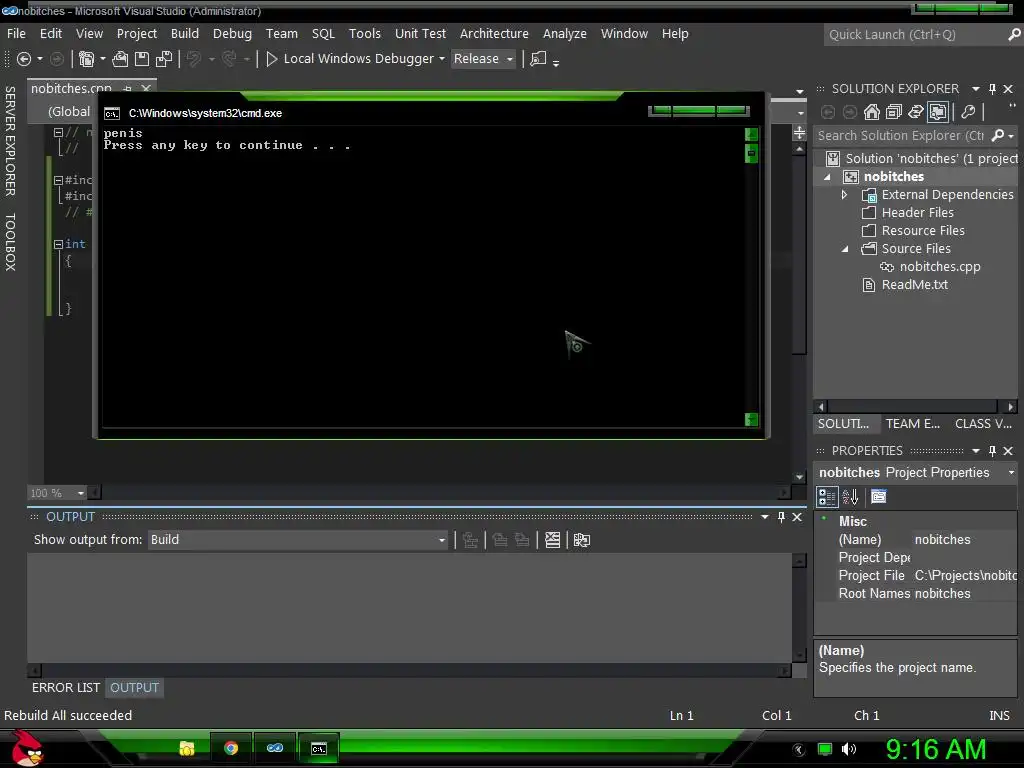Open Solution Configurations Release dropdown
This screenshot has height=768, width=1024.
pos(483,59)
